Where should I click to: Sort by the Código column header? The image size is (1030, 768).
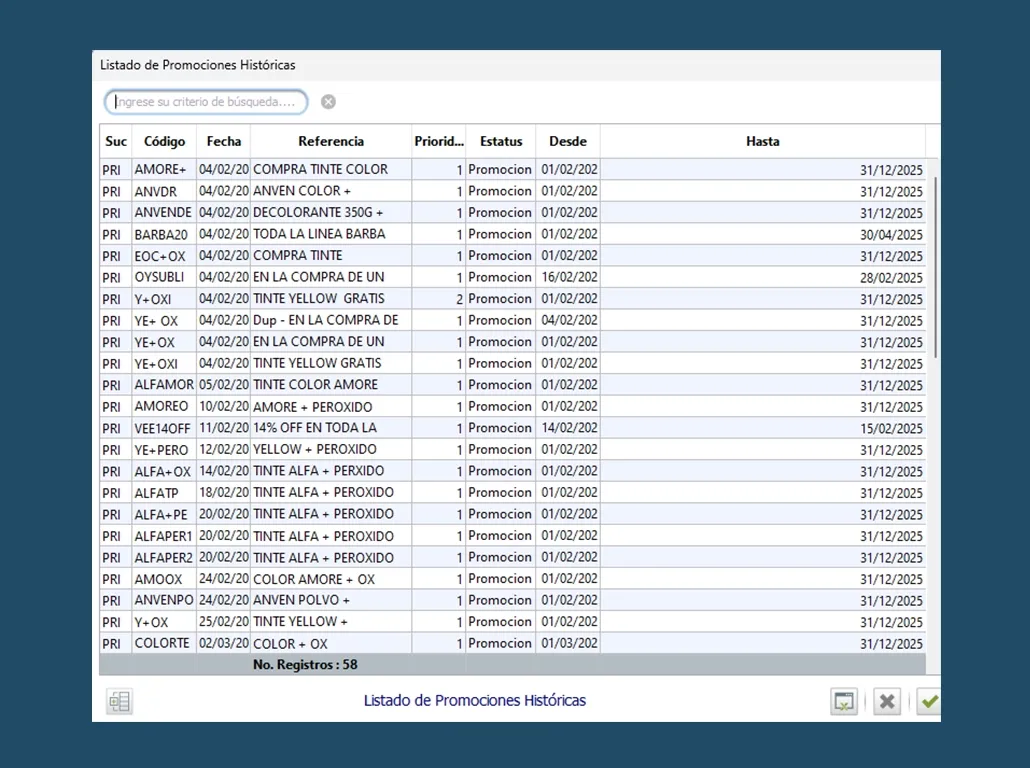[x=164, y=142]
